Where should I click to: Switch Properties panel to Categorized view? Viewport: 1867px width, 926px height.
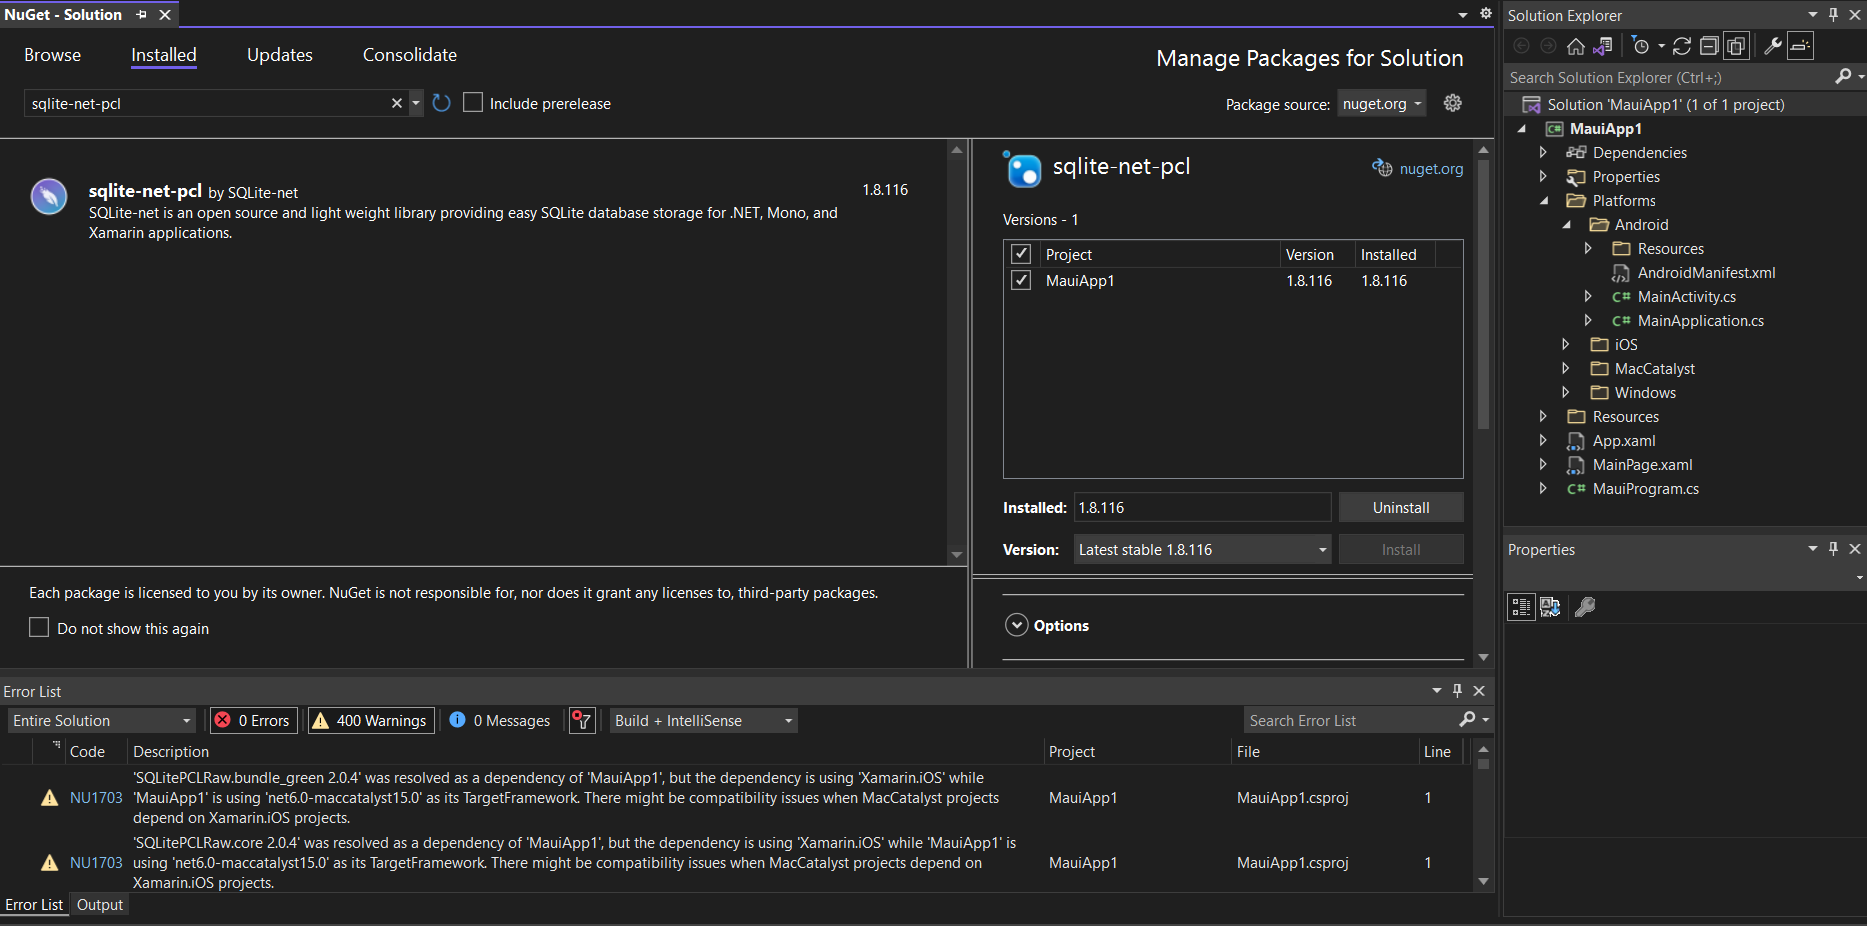coord(1521,607)
